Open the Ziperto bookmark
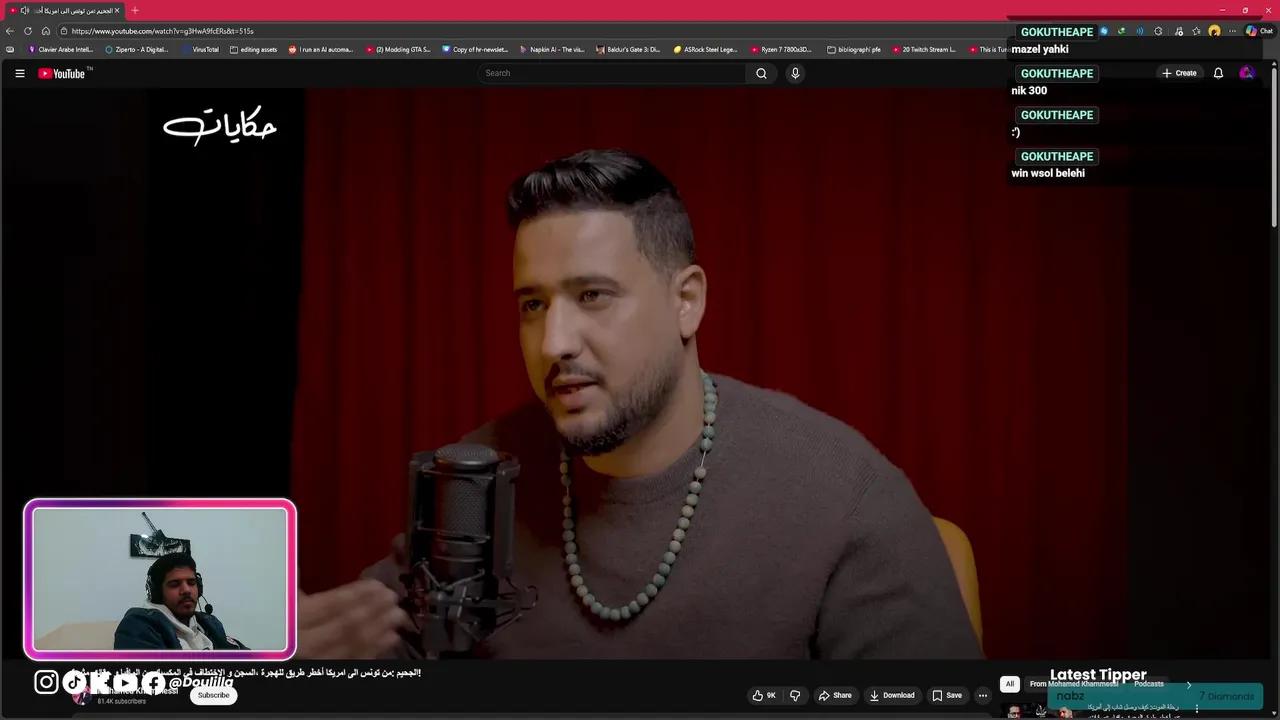The image size is (1280, 720). (x=137, y=49)
